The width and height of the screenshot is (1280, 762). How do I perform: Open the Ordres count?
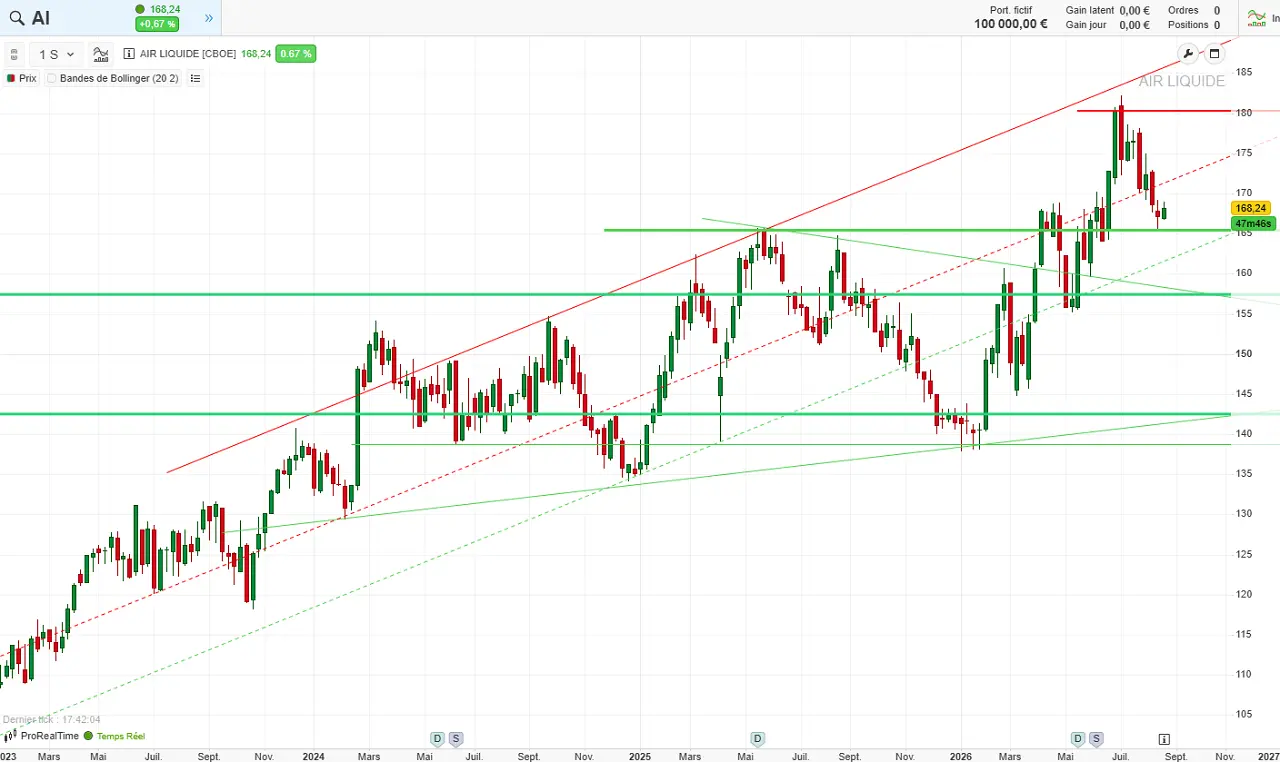pyautogui.click(x=1217, y=11)
